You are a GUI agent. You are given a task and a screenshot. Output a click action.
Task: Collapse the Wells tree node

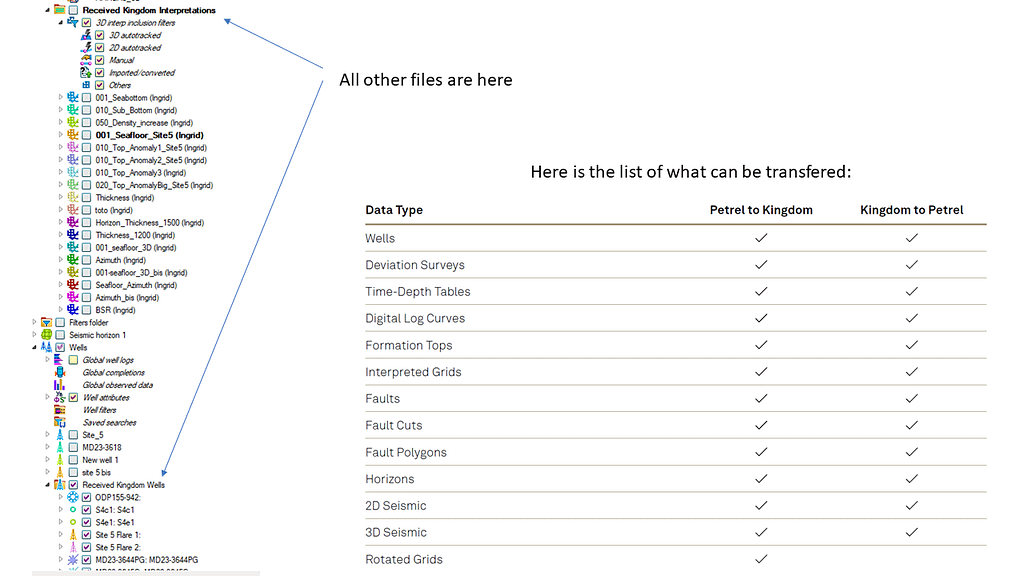(34, 347)
